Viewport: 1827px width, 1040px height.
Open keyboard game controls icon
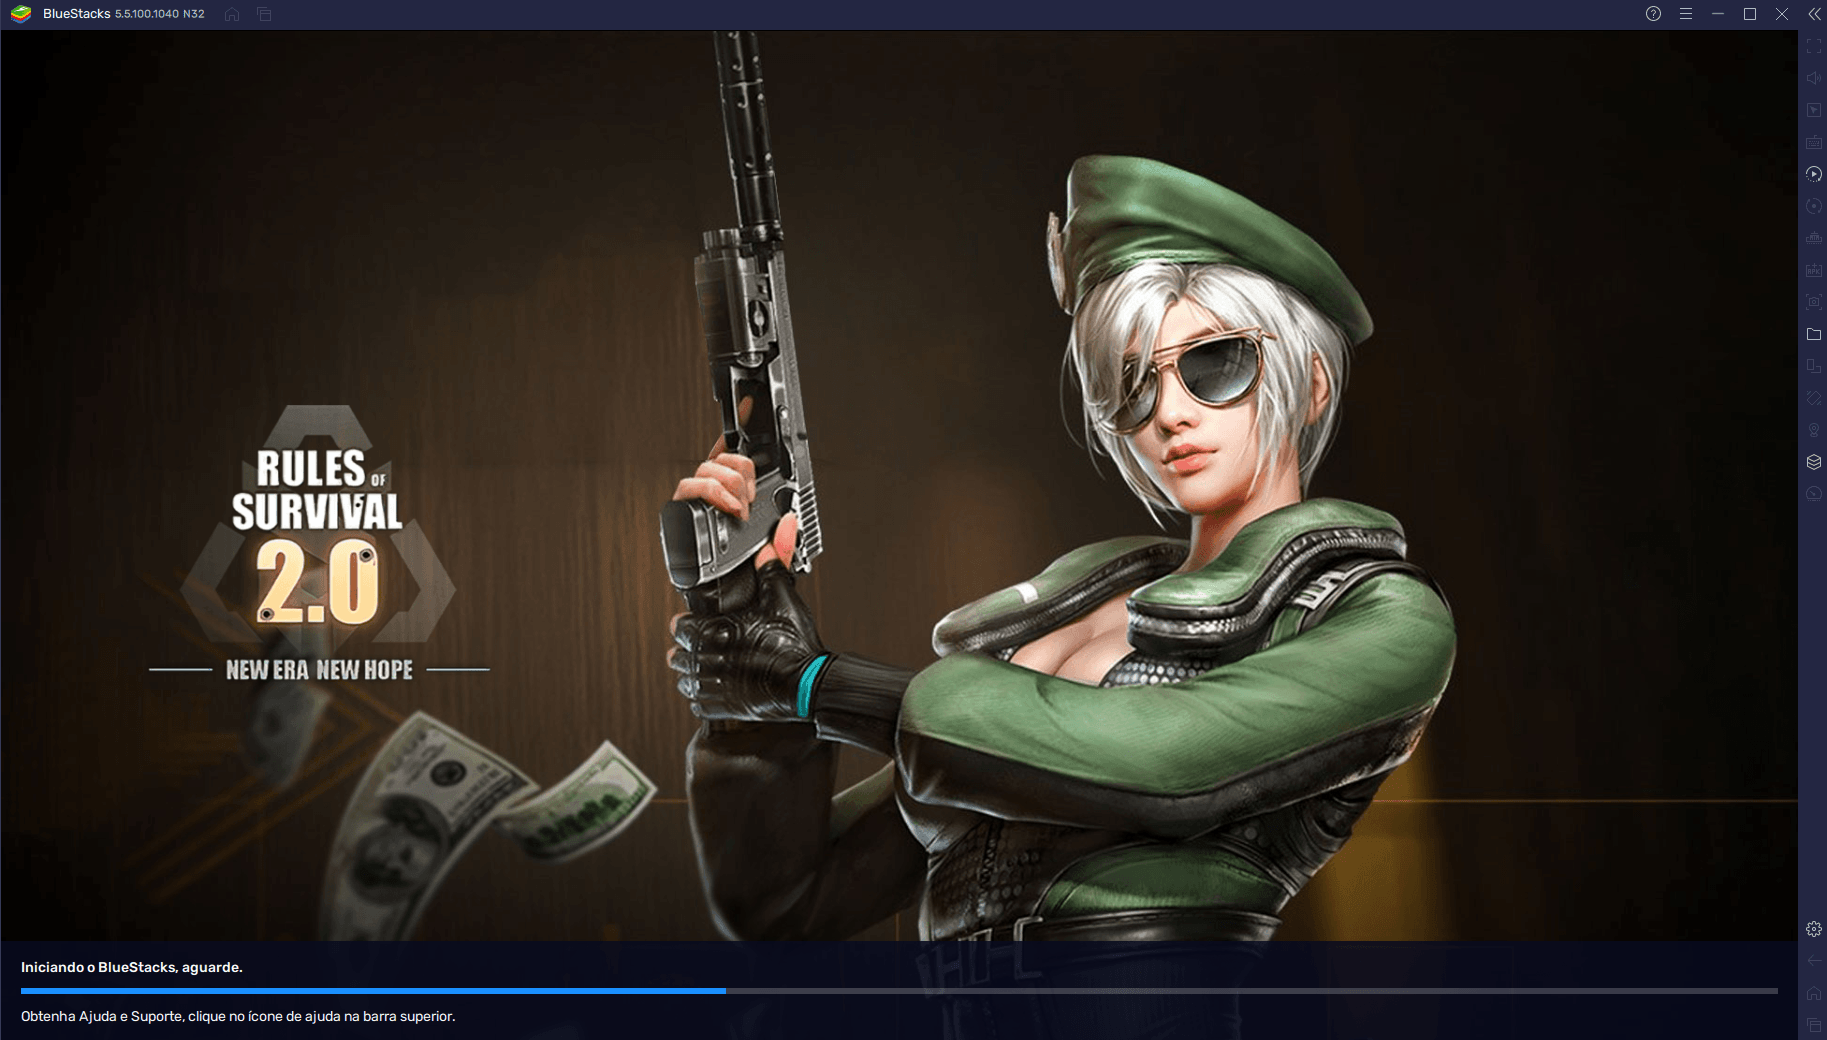[x=1814, y=142]
